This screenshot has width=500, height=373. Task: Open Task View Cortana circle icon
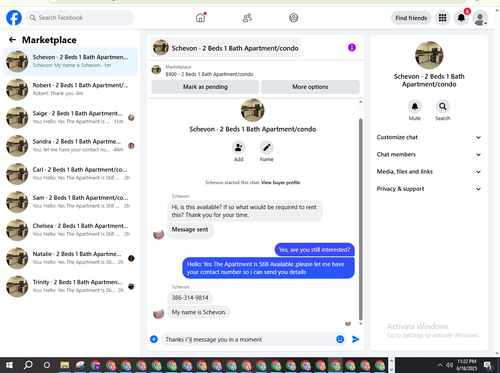(47, 365)
